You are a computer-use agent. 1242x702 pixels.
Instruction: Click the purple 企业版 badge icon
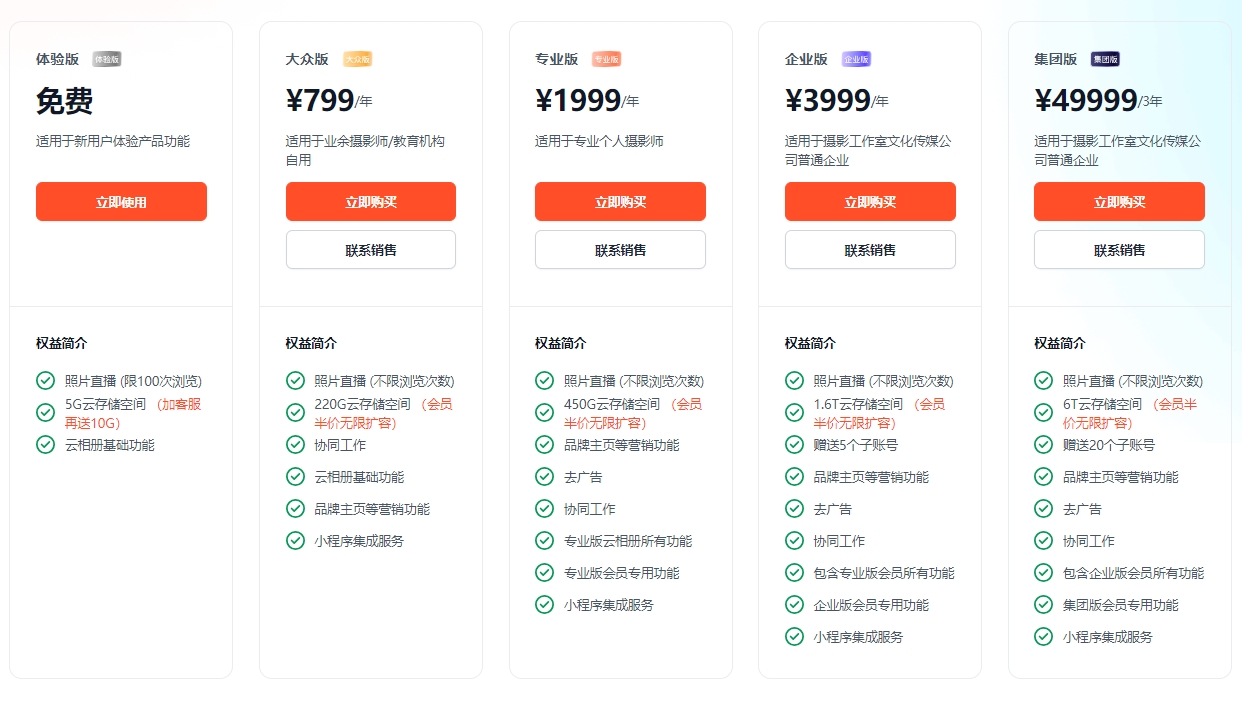click(856, 58)
